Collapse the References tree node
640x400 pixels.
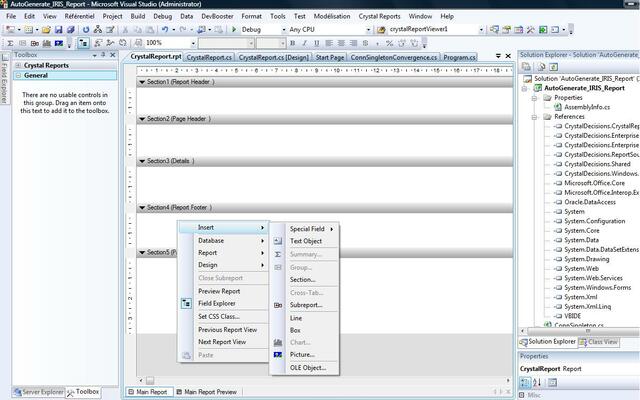click(x=534, y=117)
